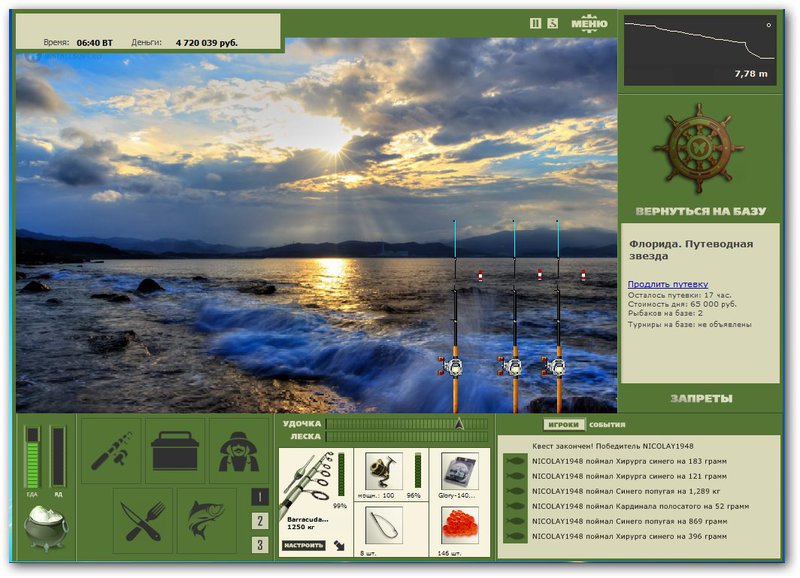Click fish icon beside Хирурга синего 396 грамм
This screenshot has width=800, height=578.
[x=515, y=536]
